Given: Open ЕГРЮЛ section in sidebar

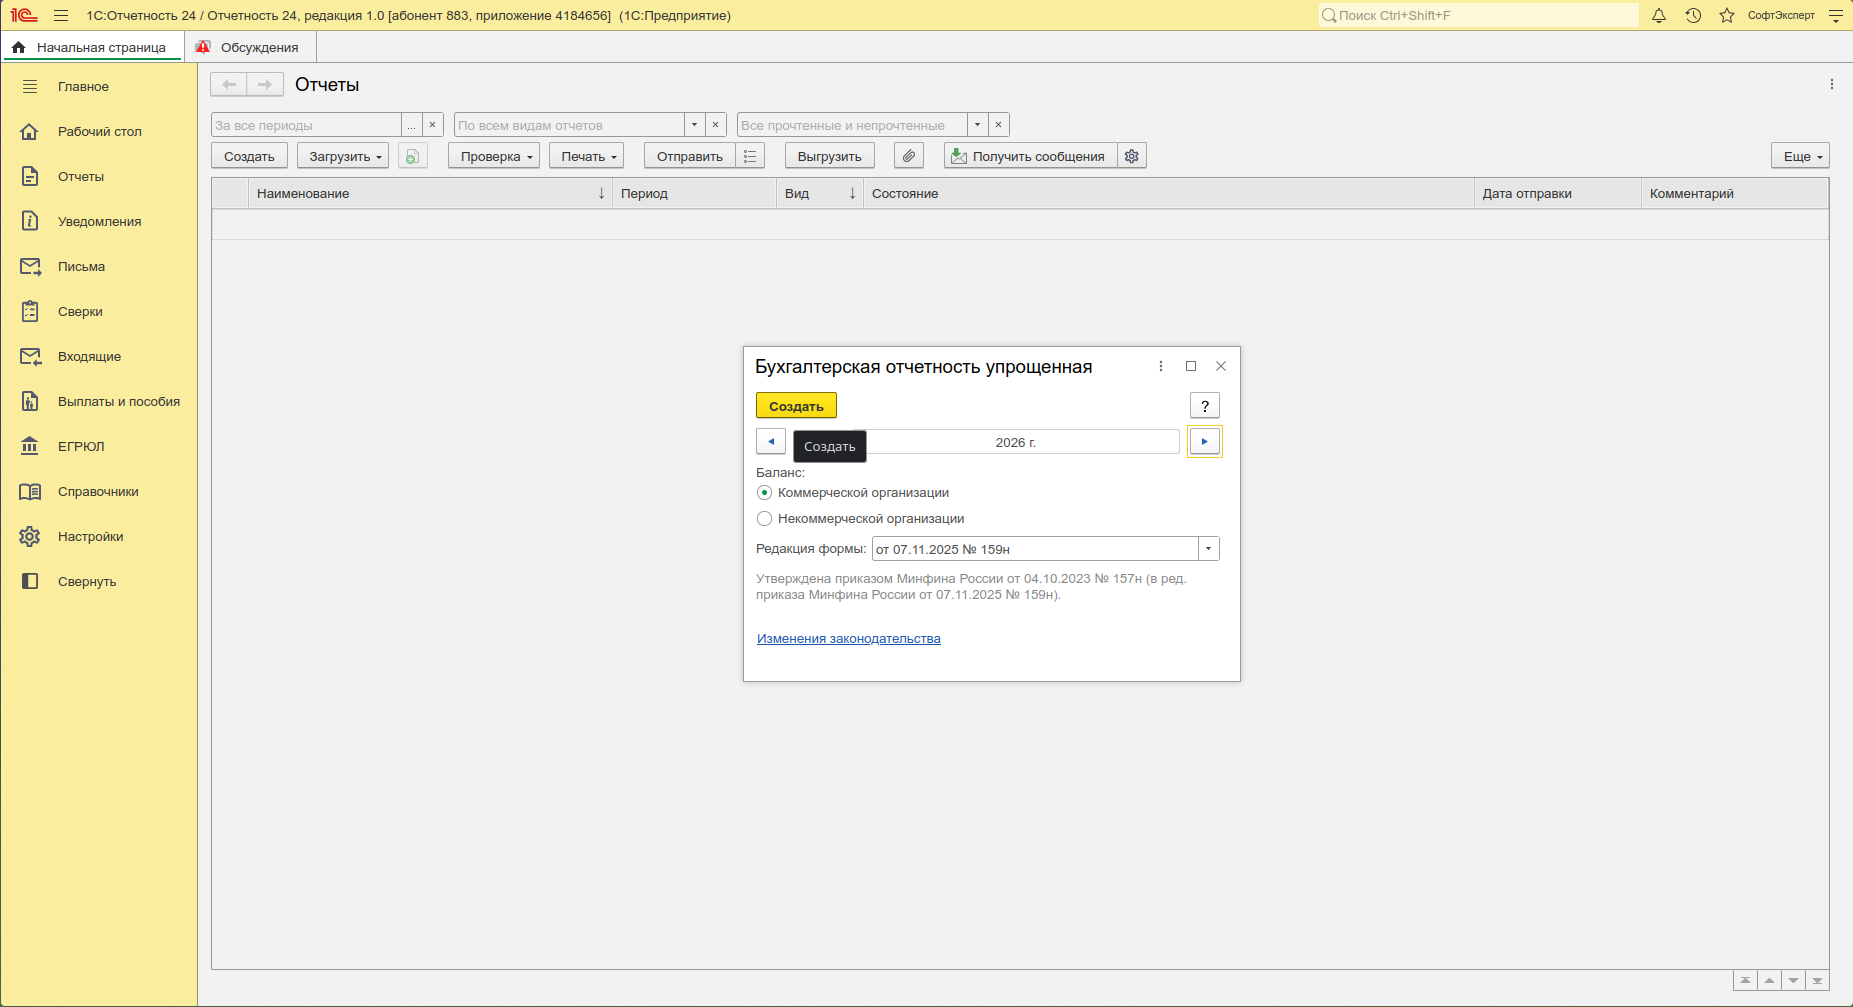Looking at the screenshot, I should tap(81, 446).
